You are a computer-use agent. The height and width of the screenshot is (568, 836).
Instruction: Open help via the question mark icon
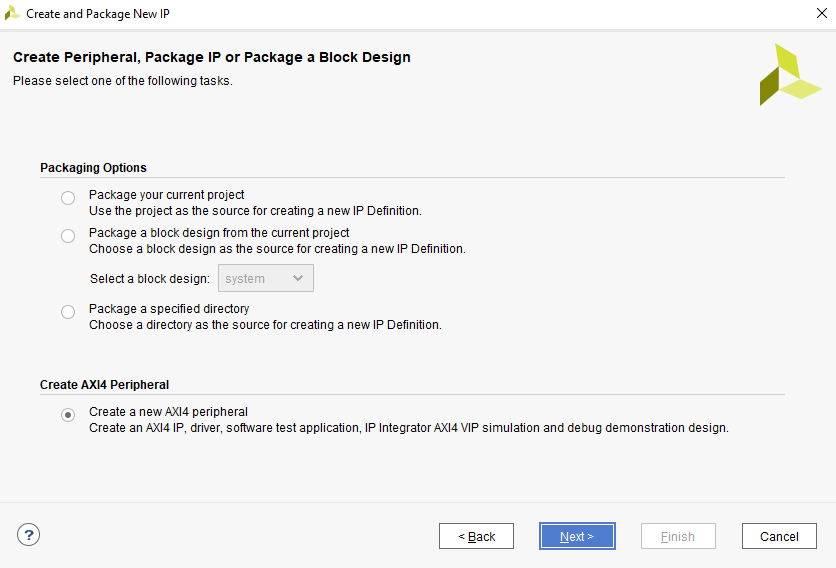[x=28, y=535]
